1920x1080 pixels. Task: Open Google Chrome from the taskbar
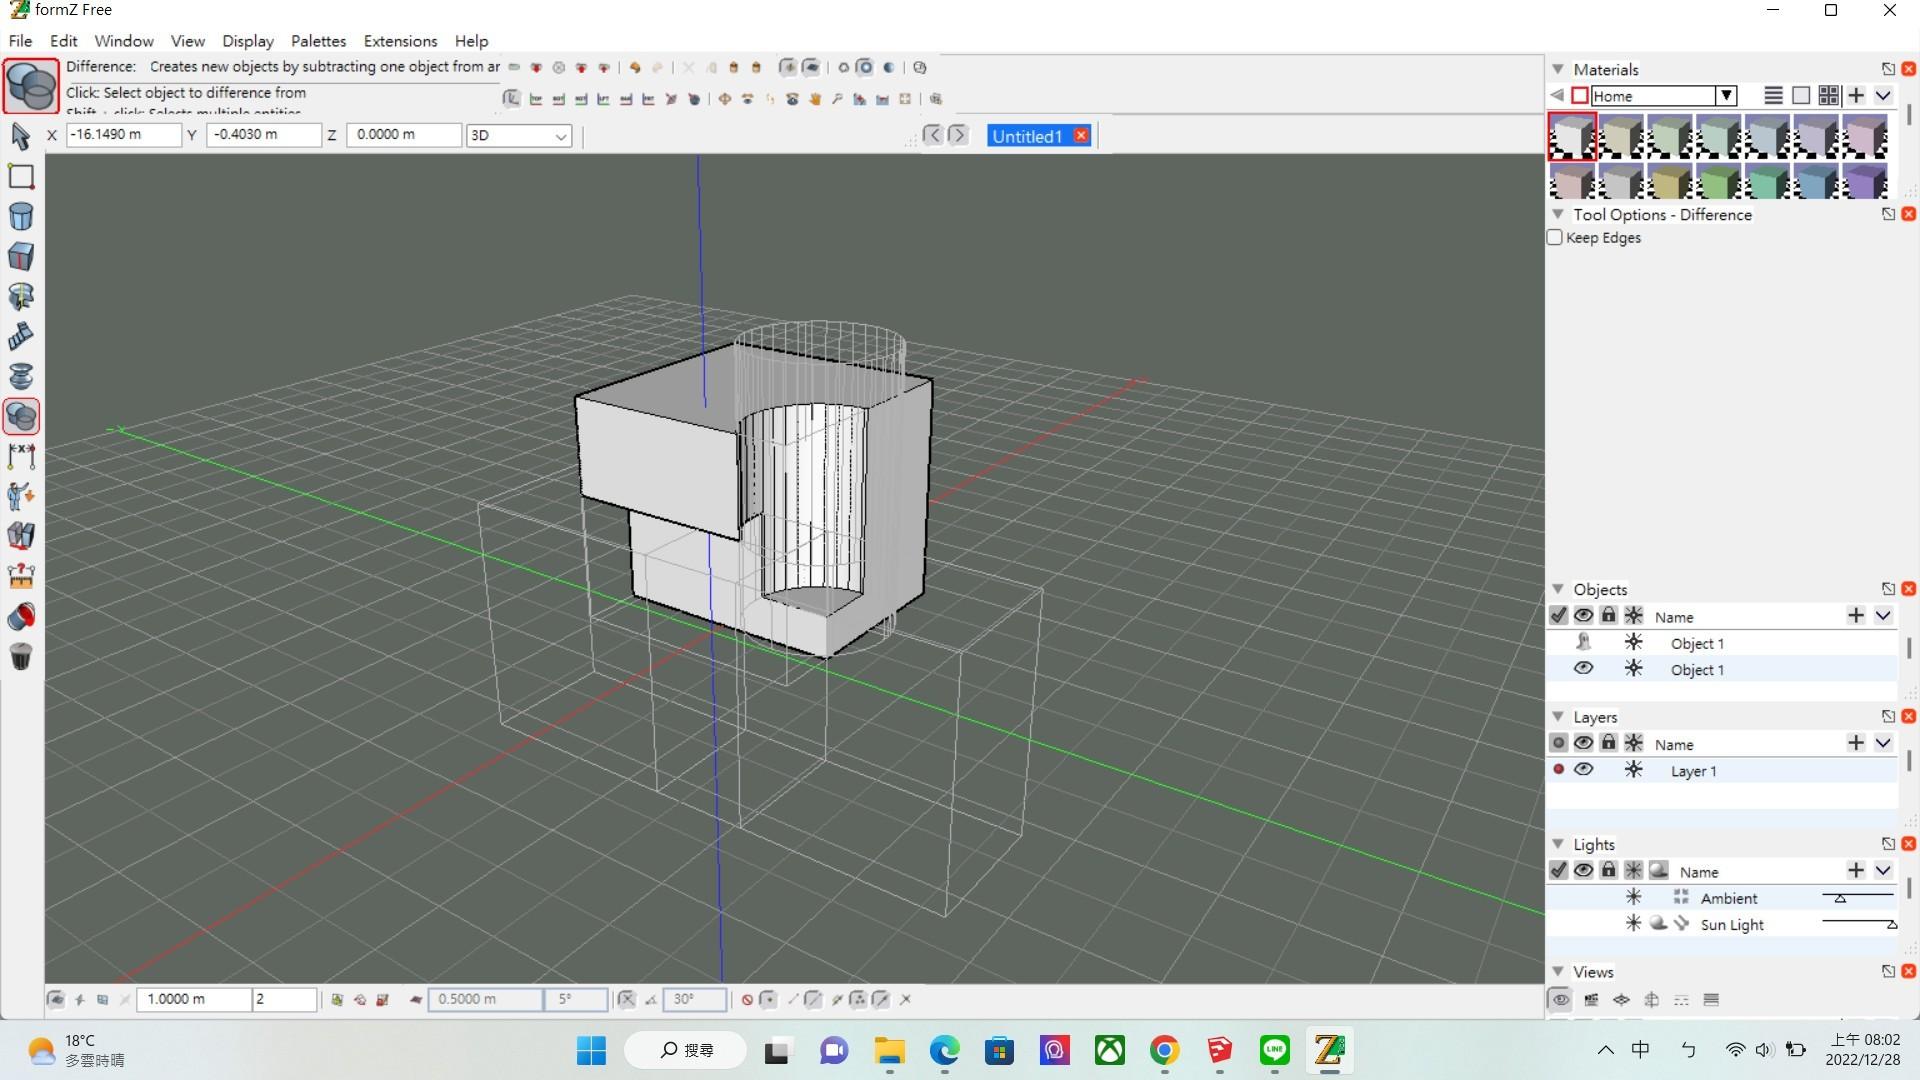(x=1164, y=1050)
